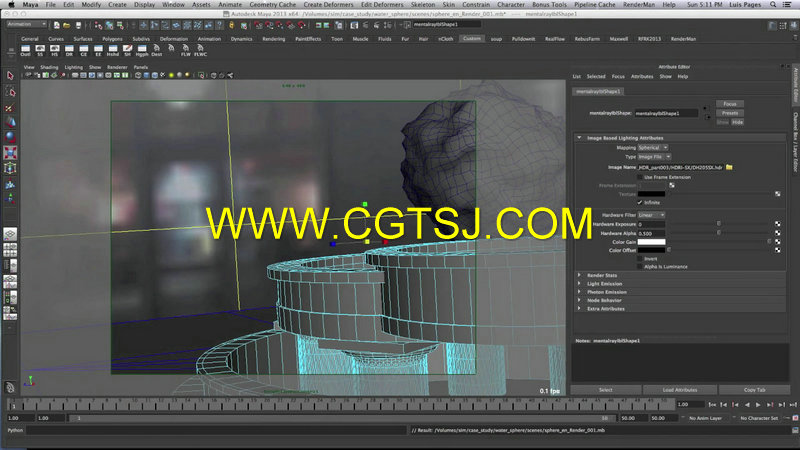
Task: Enable the Invert checkbox
Action: 640,259
